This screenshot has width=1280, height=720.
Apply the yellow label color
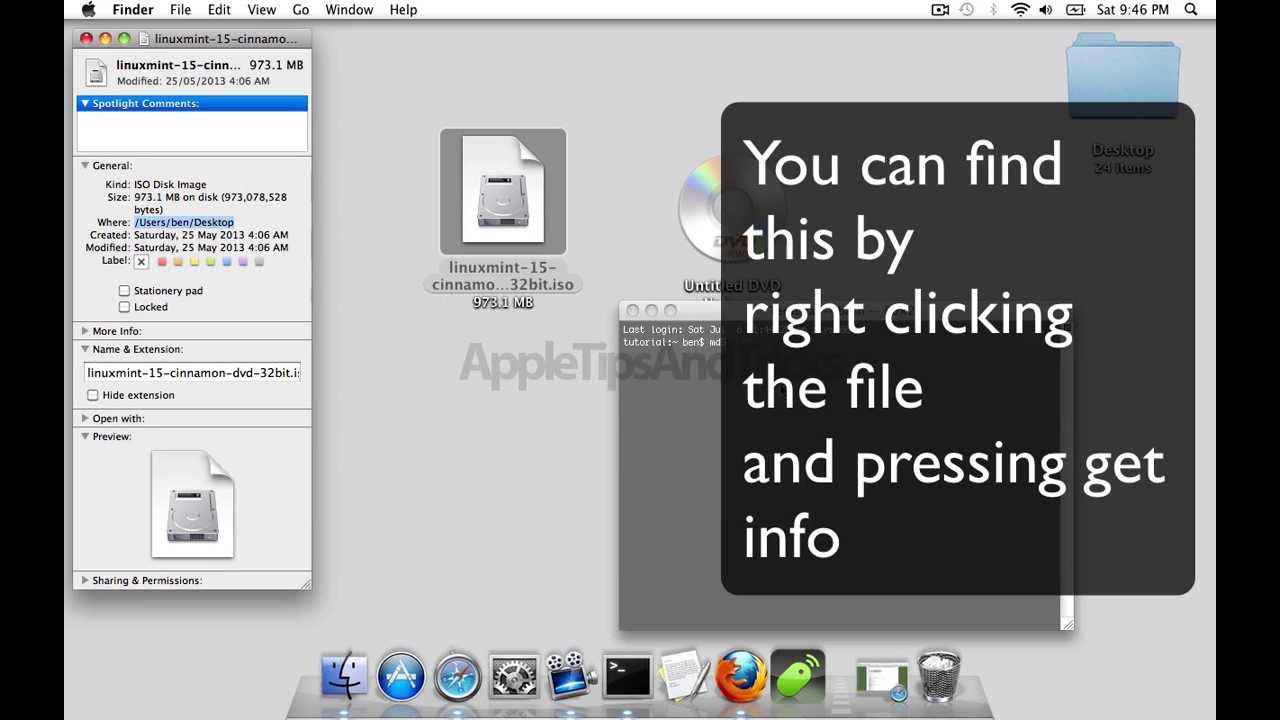(x=194, y=262)
